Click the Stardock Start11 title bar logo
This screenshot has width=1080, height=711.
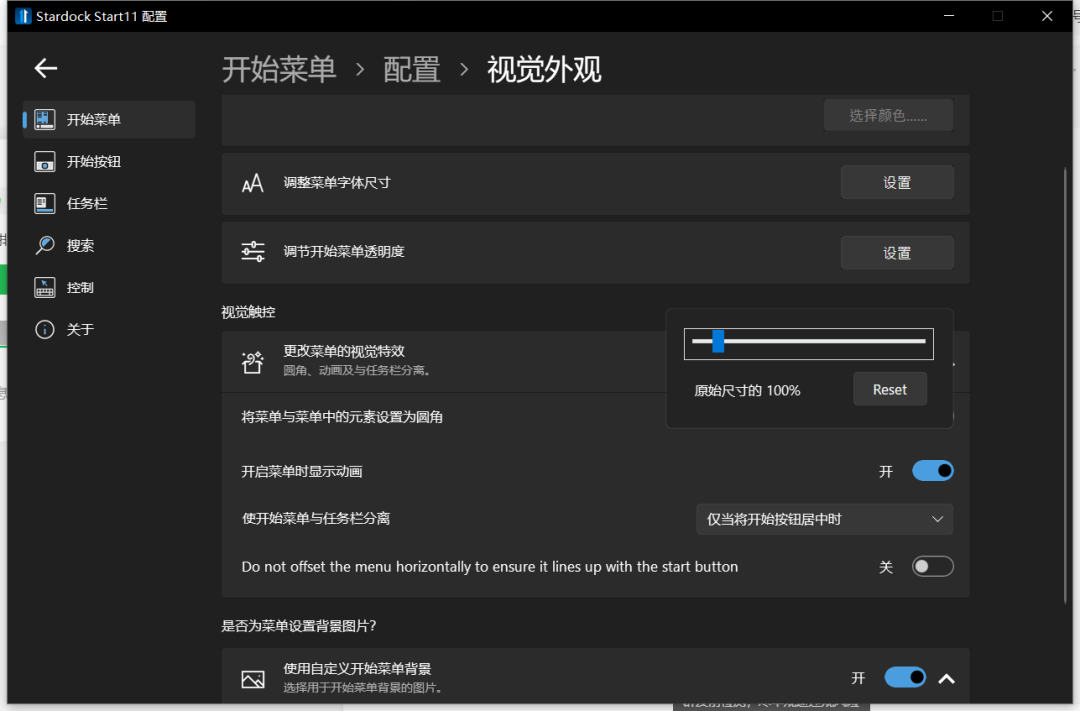(23, 16)
